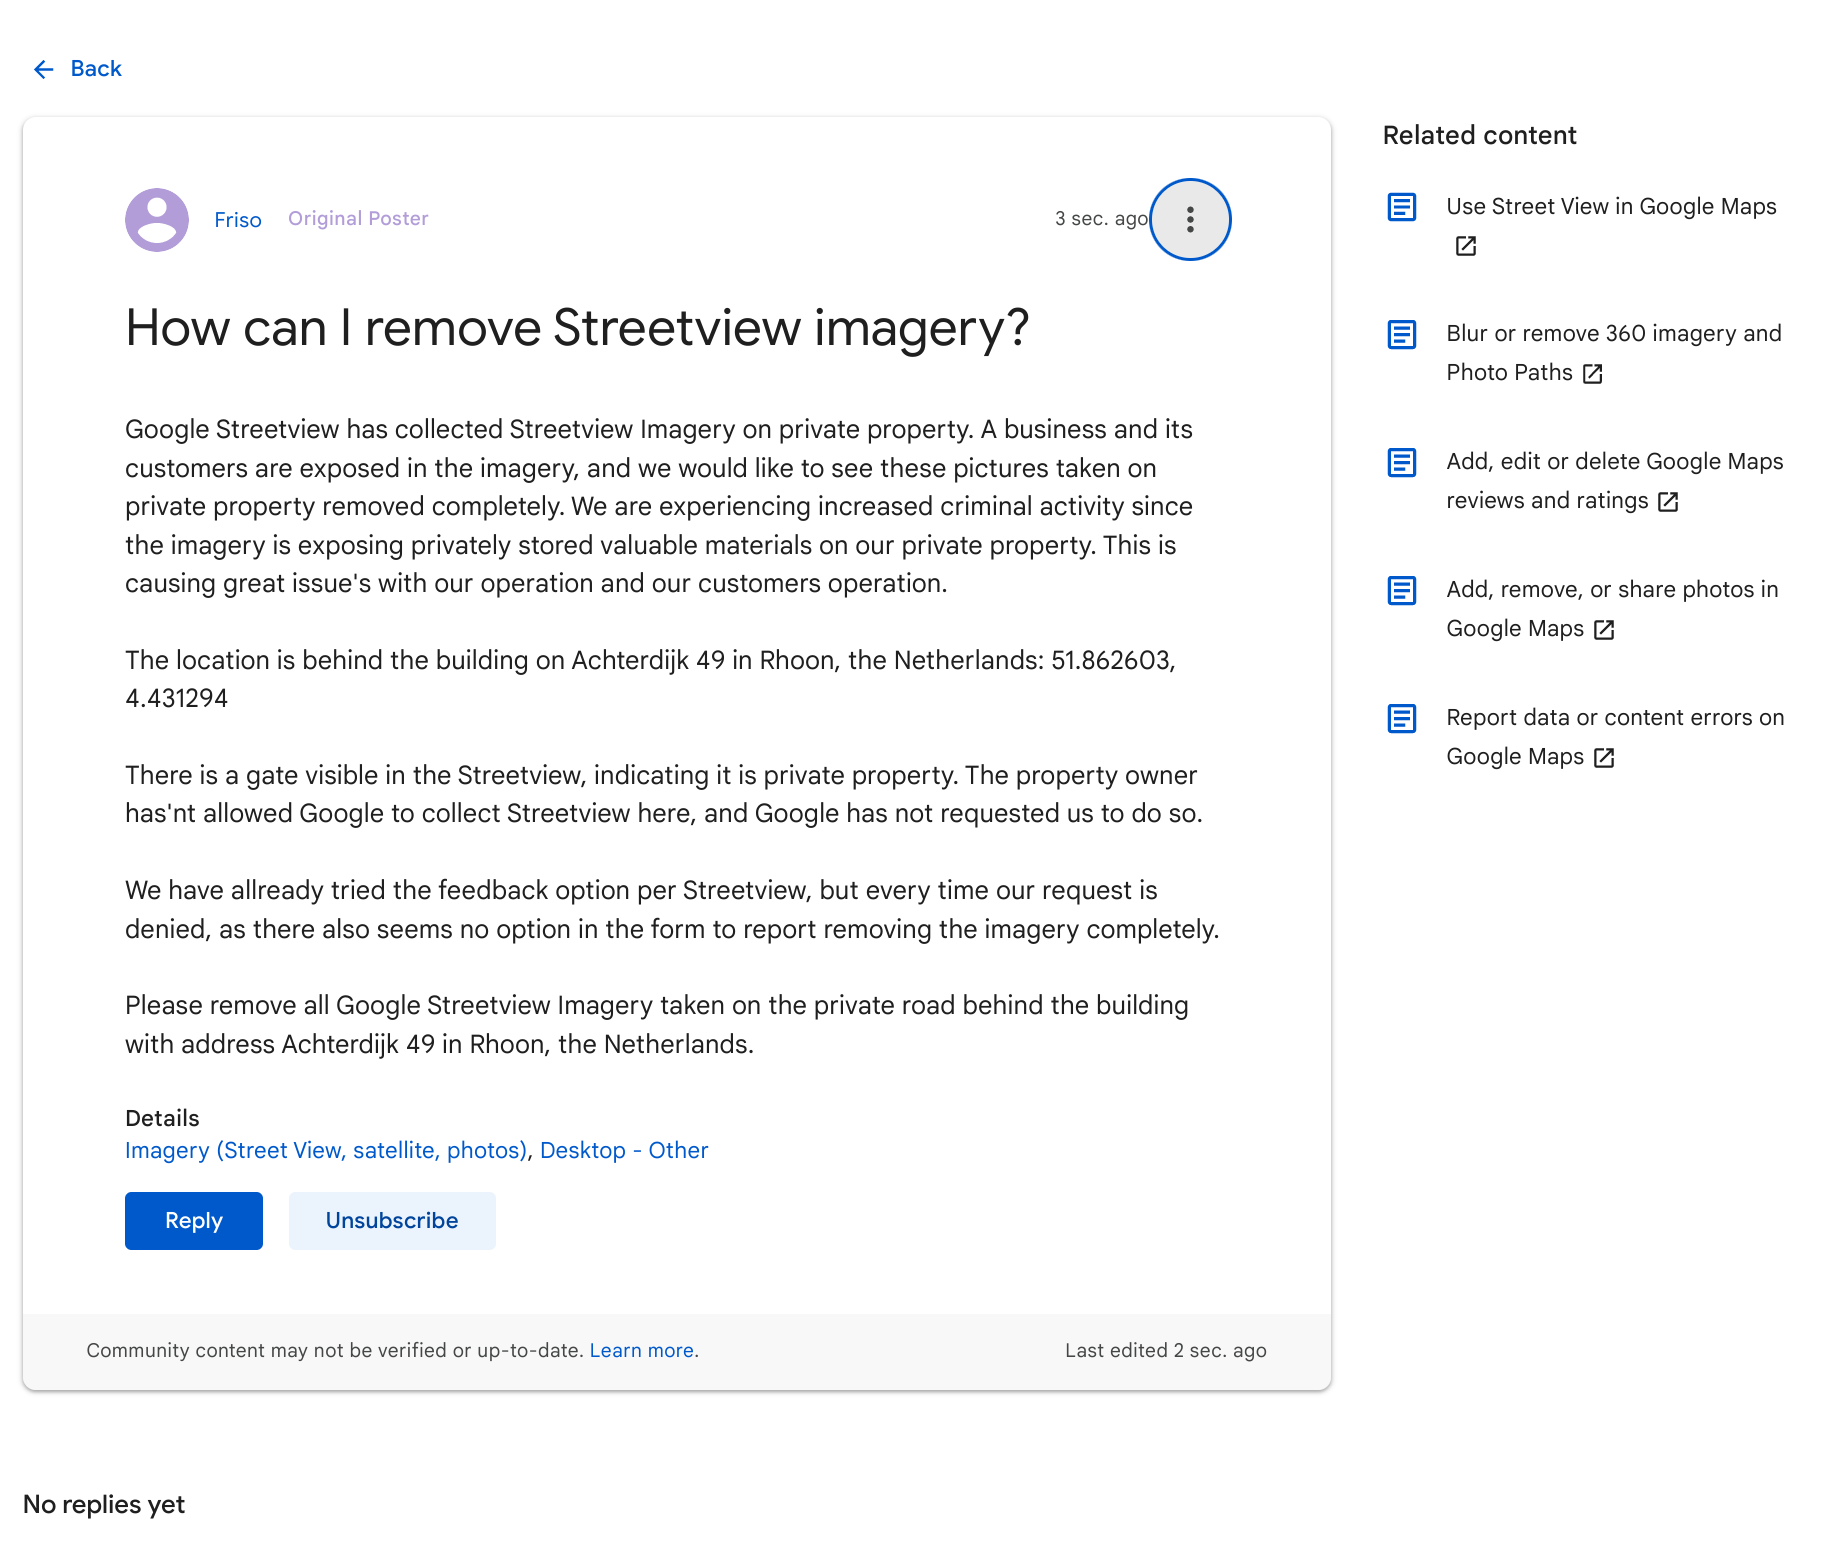Open Use Street View in Google Maps article
The width and height of the screenshot is (1847, 1545).
1611,207
